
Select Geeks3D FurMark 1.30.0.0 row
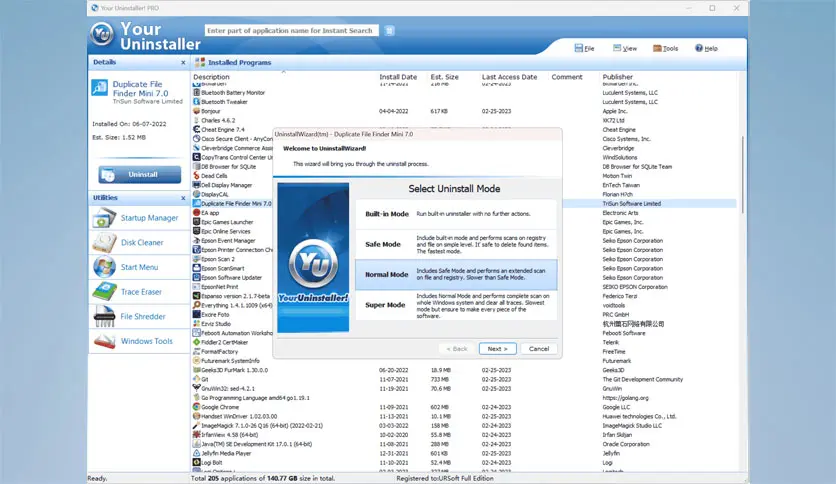pos(464,370)
